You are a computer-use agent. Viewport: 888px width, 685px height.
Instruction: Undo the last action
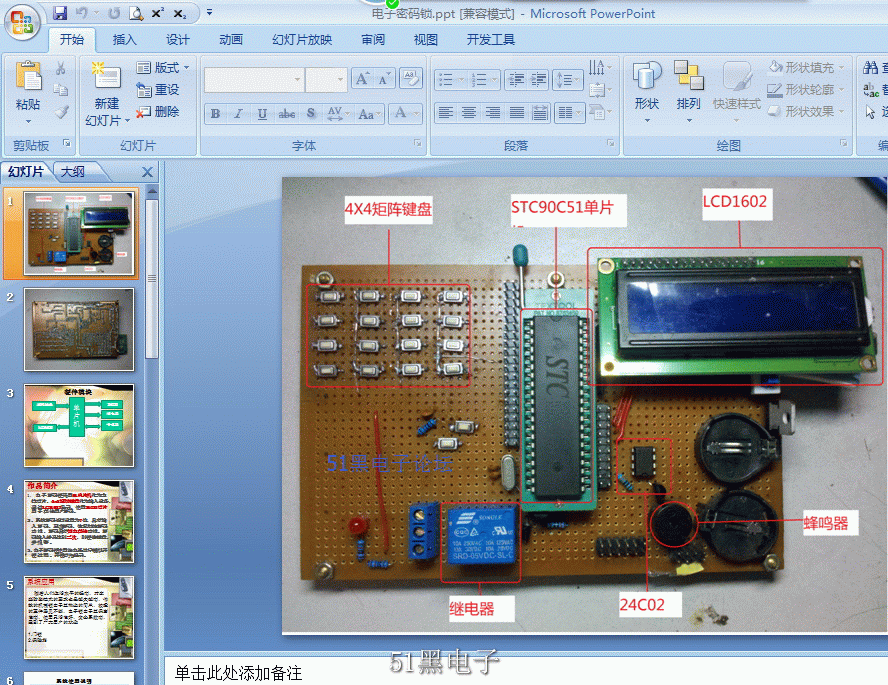(x=82, y=13)
